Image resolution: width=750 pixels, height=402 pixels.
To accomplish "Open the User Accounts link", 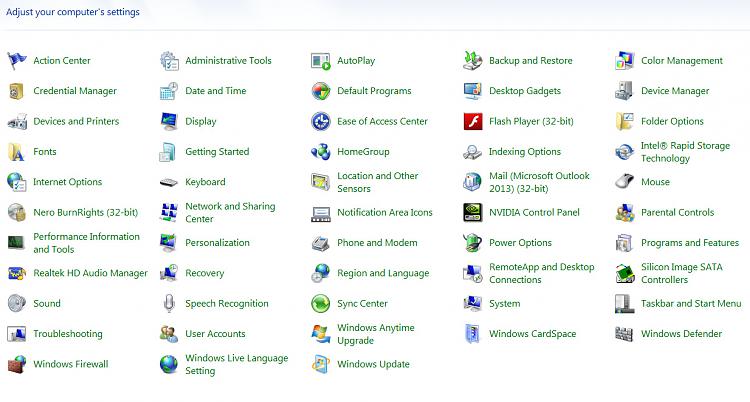I will click(215, 334).
